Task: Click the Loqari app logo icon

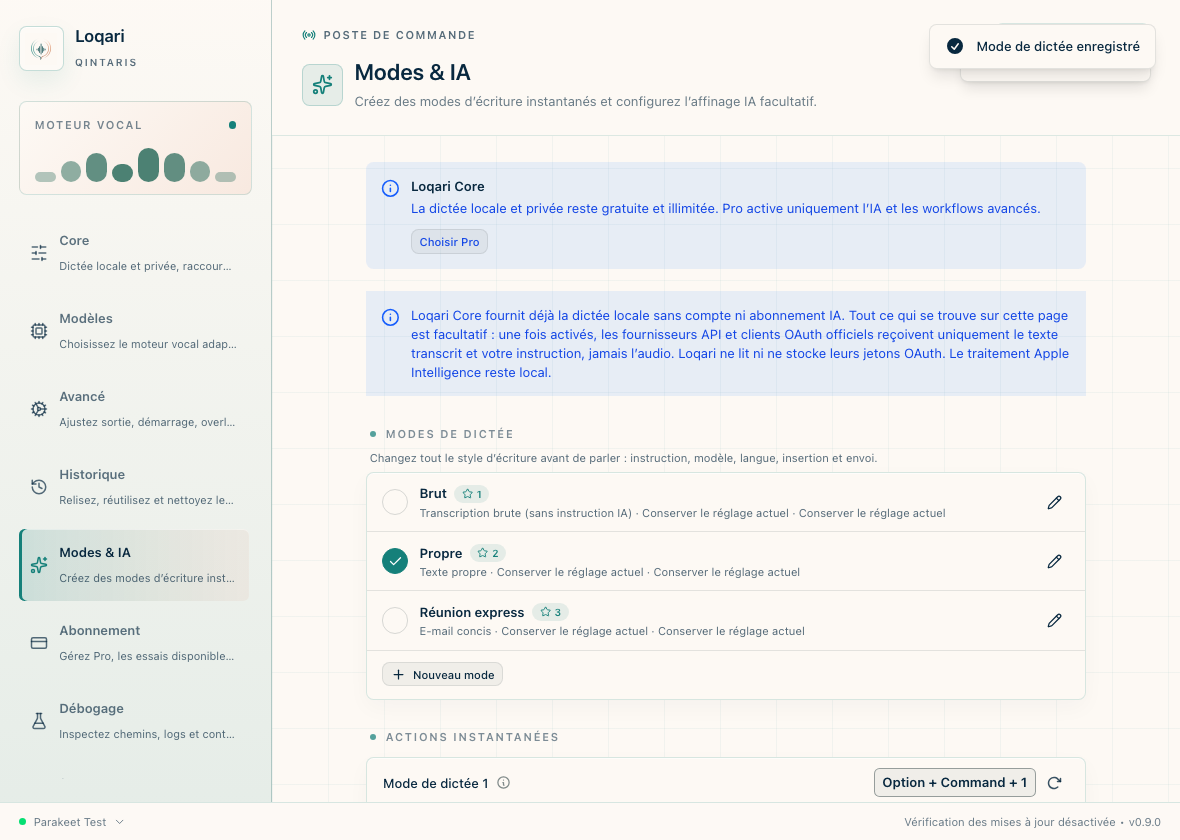Action: click(41, 49)
